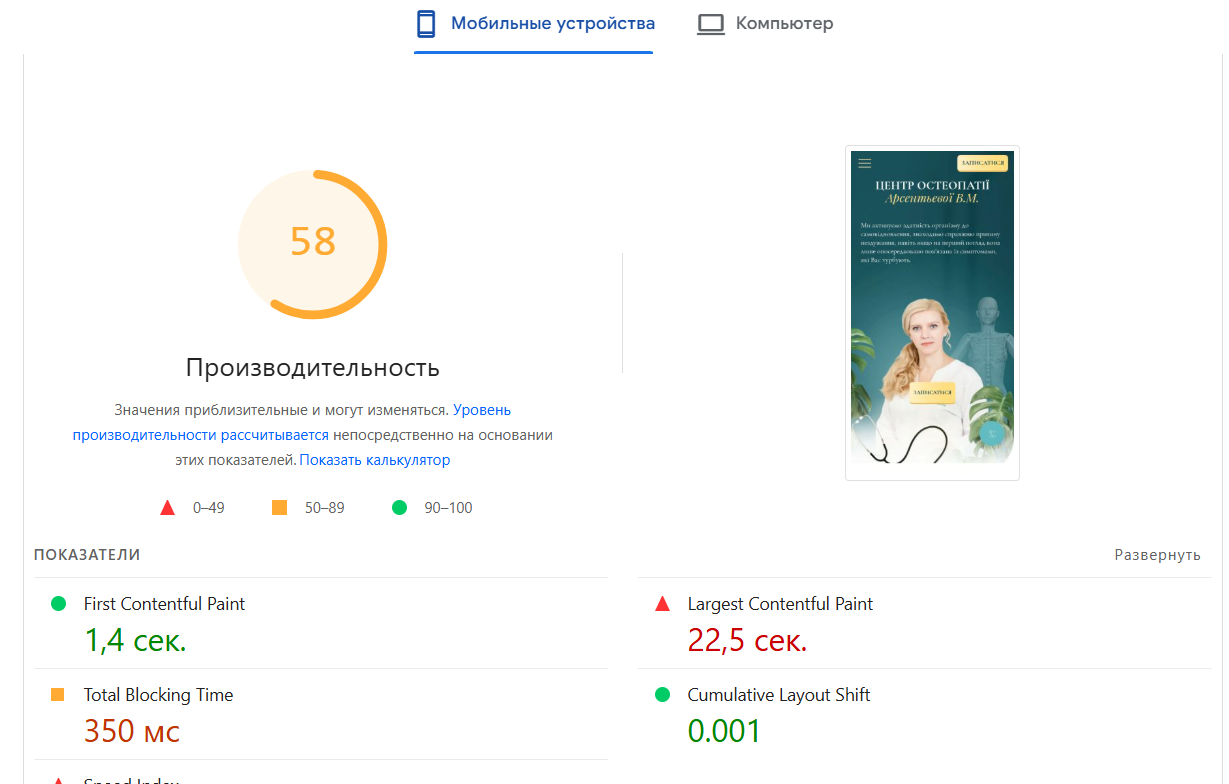Click the green circle next to First Contentful Paint
Image resolution: width=1229 pixels, height=784 pixels.
58,604
